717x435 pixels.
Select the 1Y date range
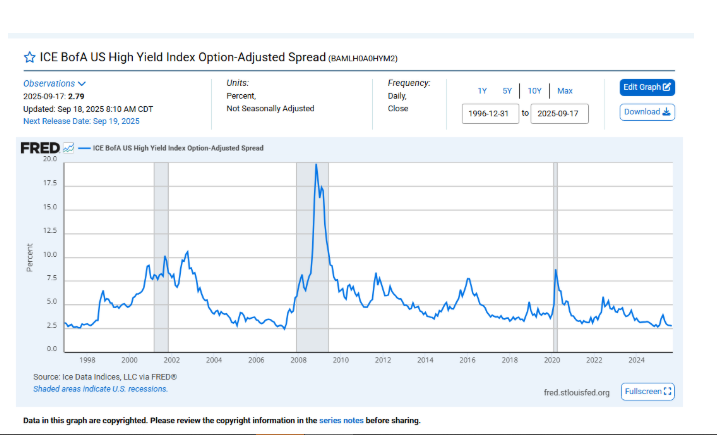482,91
